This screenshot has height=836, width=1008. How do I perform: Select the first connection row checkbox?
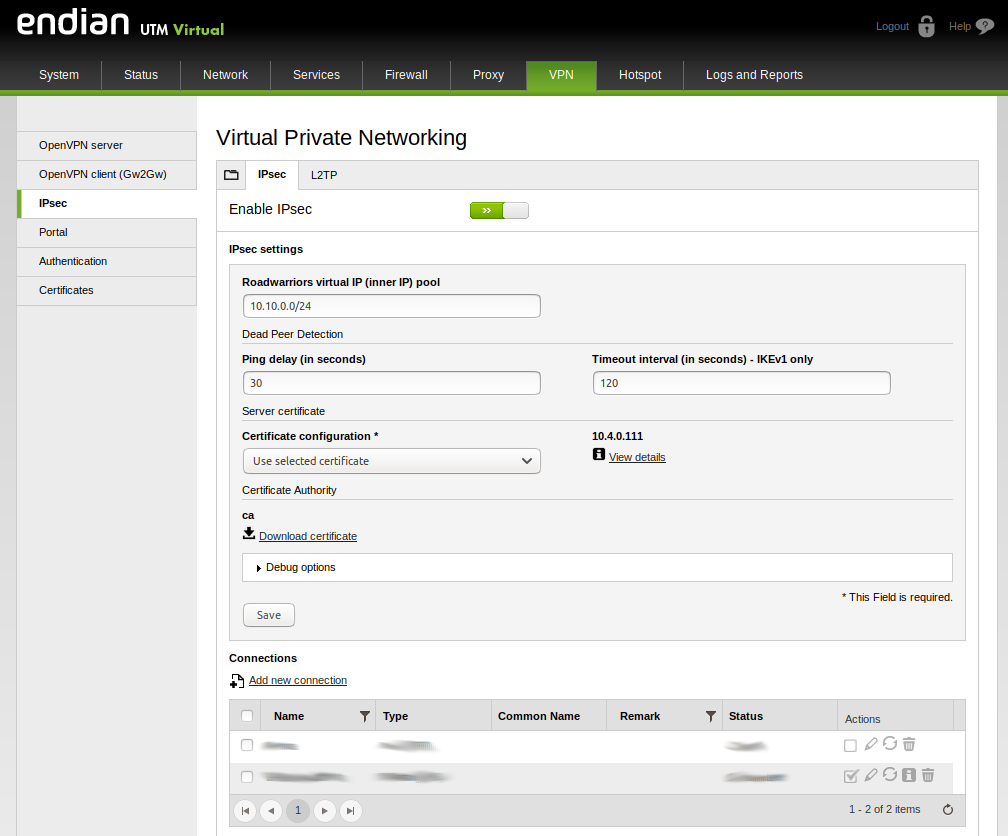247,745
